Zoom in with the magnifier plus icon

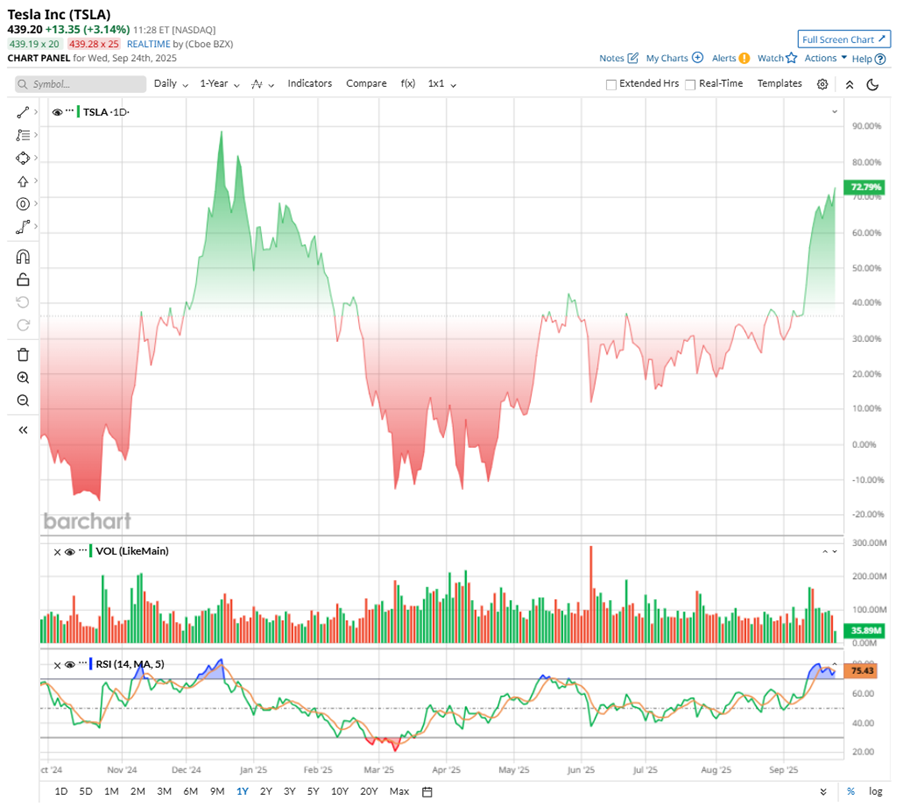(x=22, y=377)
